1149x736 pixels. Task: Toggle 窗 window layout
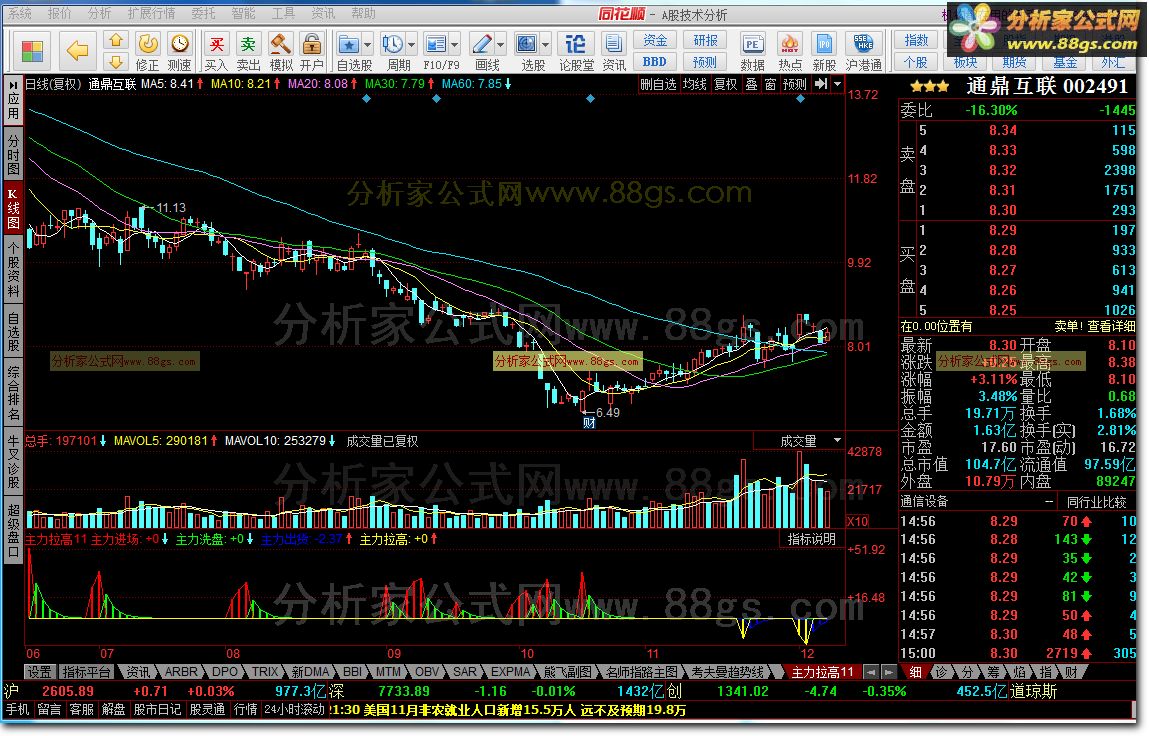770,84
